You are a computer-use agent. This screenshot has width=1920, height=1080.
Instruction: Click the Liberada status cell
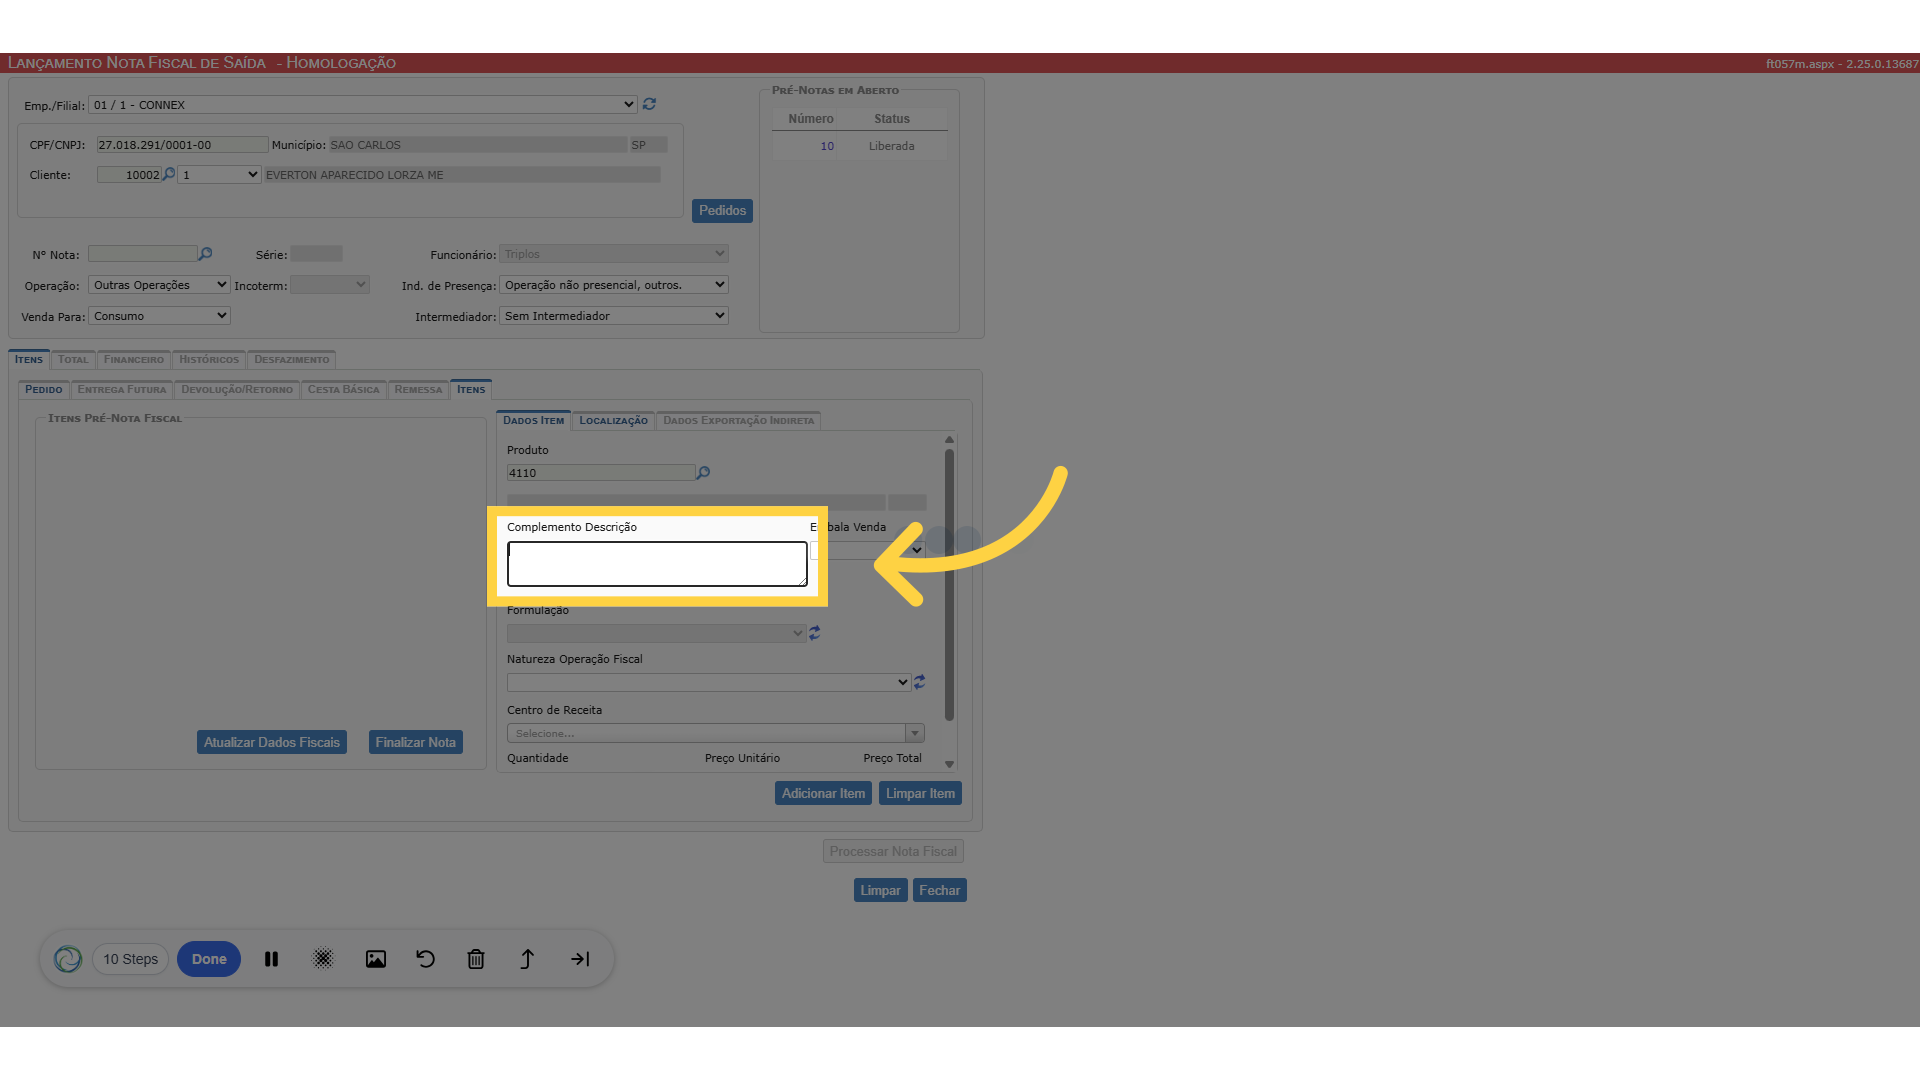point(891,146)
